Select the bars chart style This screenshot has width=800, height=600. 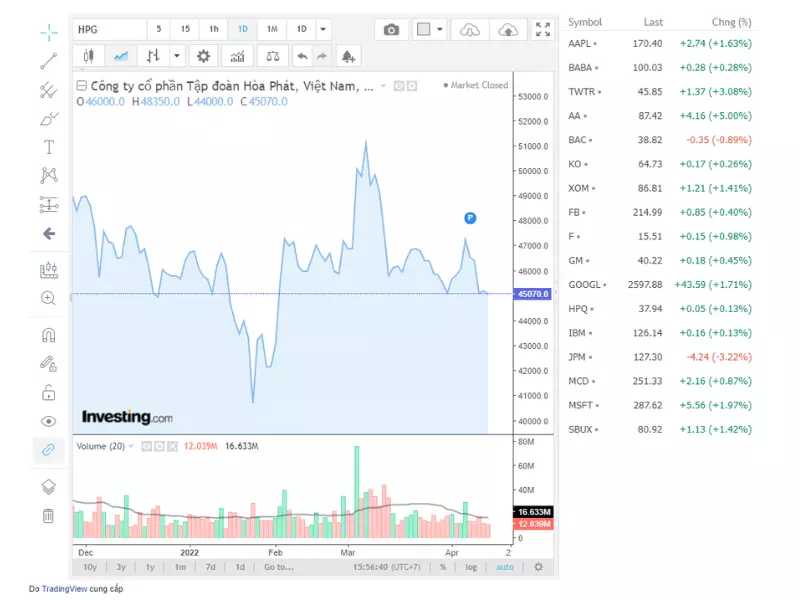coord(153,56)
